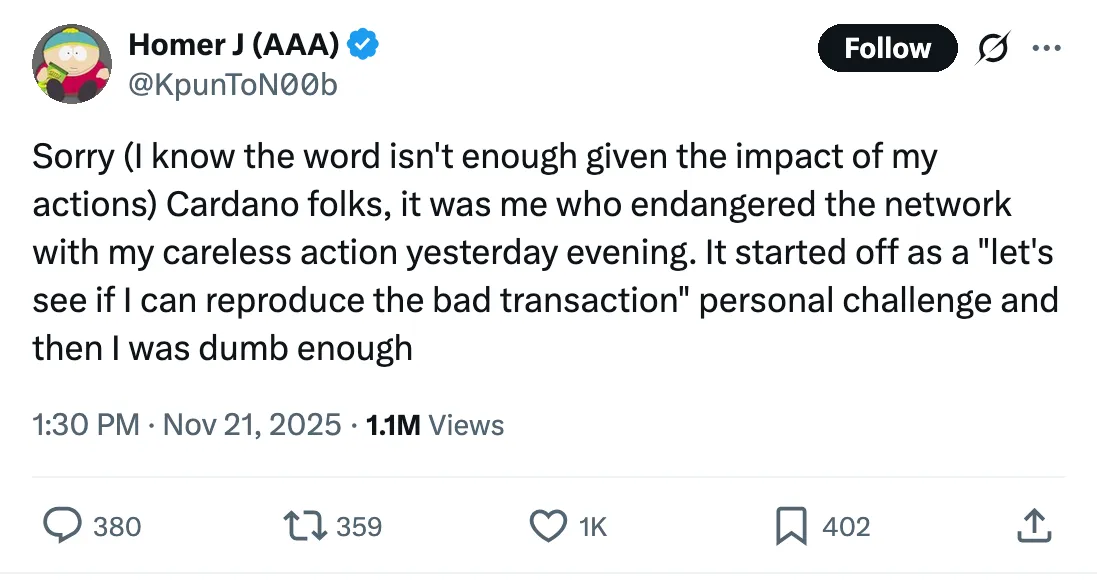Bookmark this tweet with the bookmark icon
This screenshot has width=1097, height=580.
[x=791, y=526]
